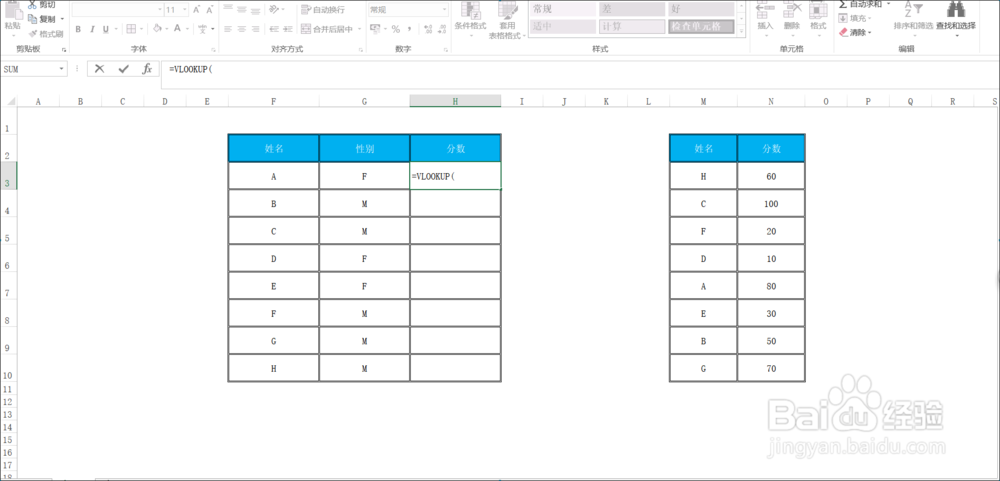Open the Merge and Center dropdown arrow
Image resolution: width=1000 pixels, height=481 pixels.
click(360, 29)
